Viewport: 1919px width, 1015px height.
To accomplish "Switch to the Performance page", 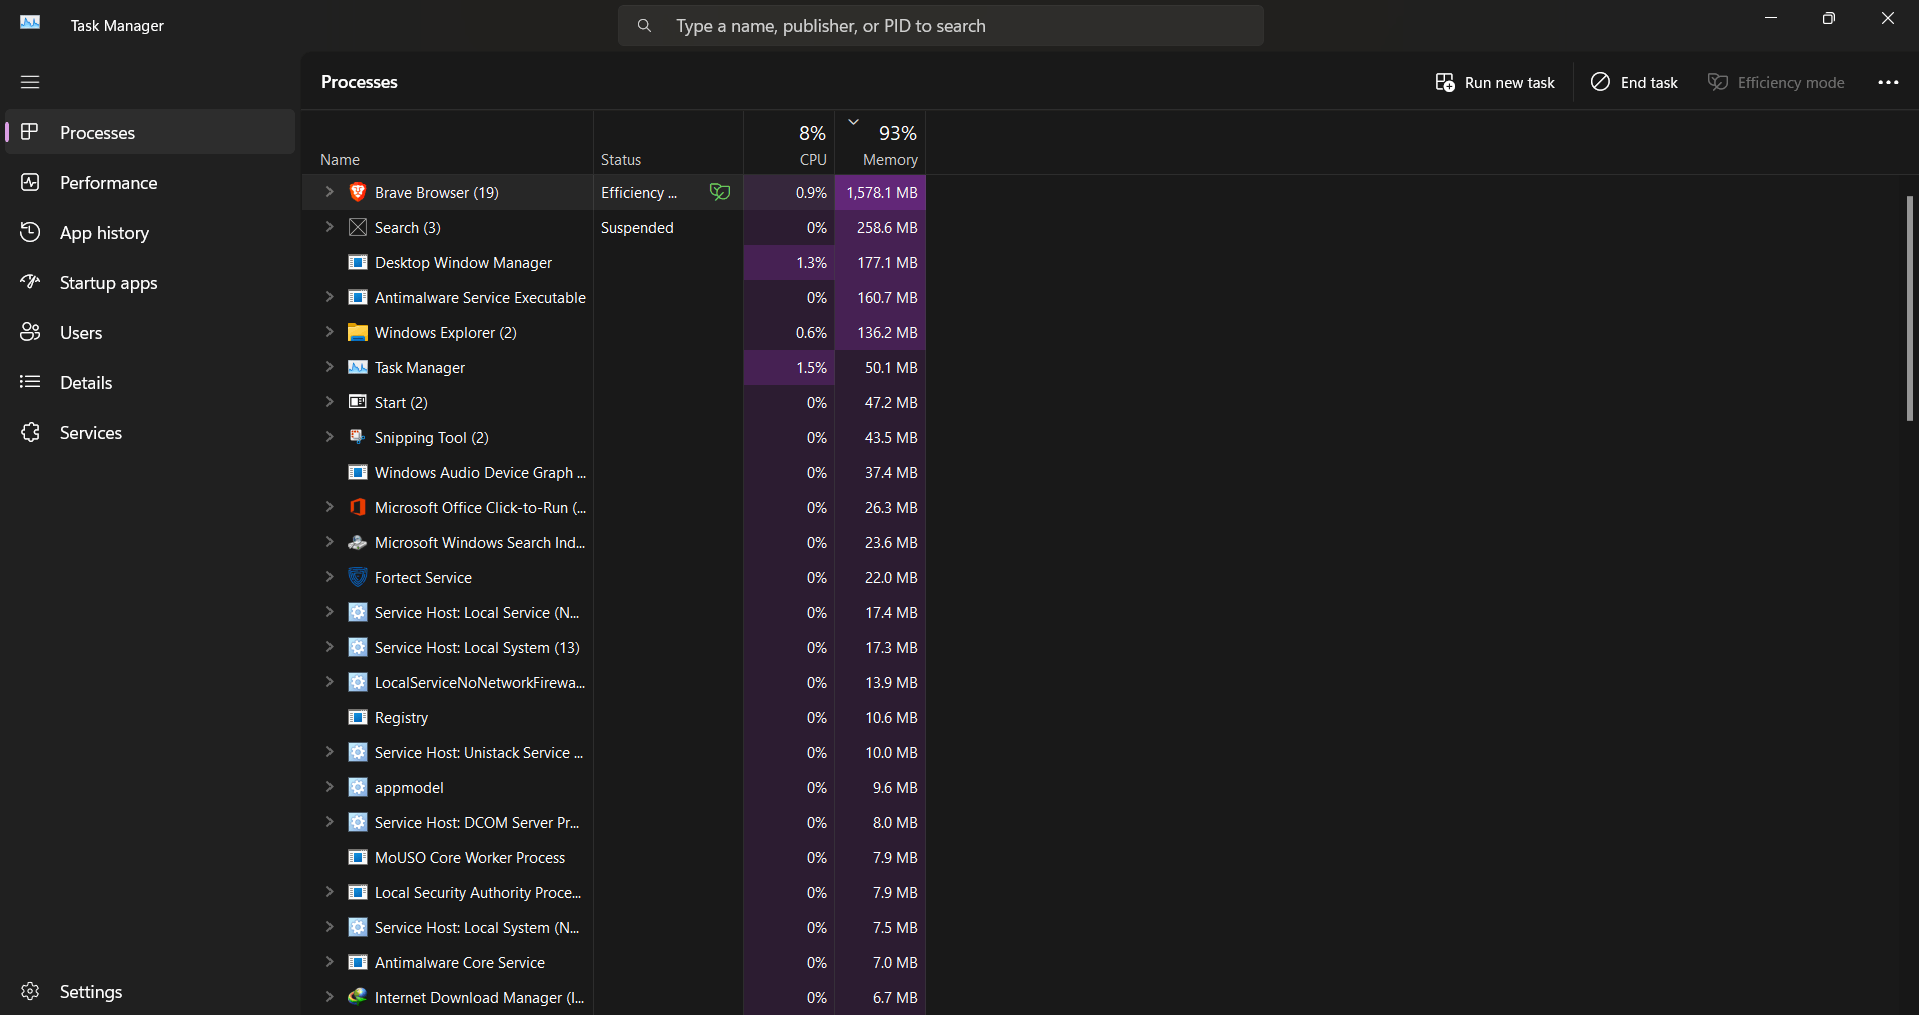I will pyautogui.click(x=150, y=182).
